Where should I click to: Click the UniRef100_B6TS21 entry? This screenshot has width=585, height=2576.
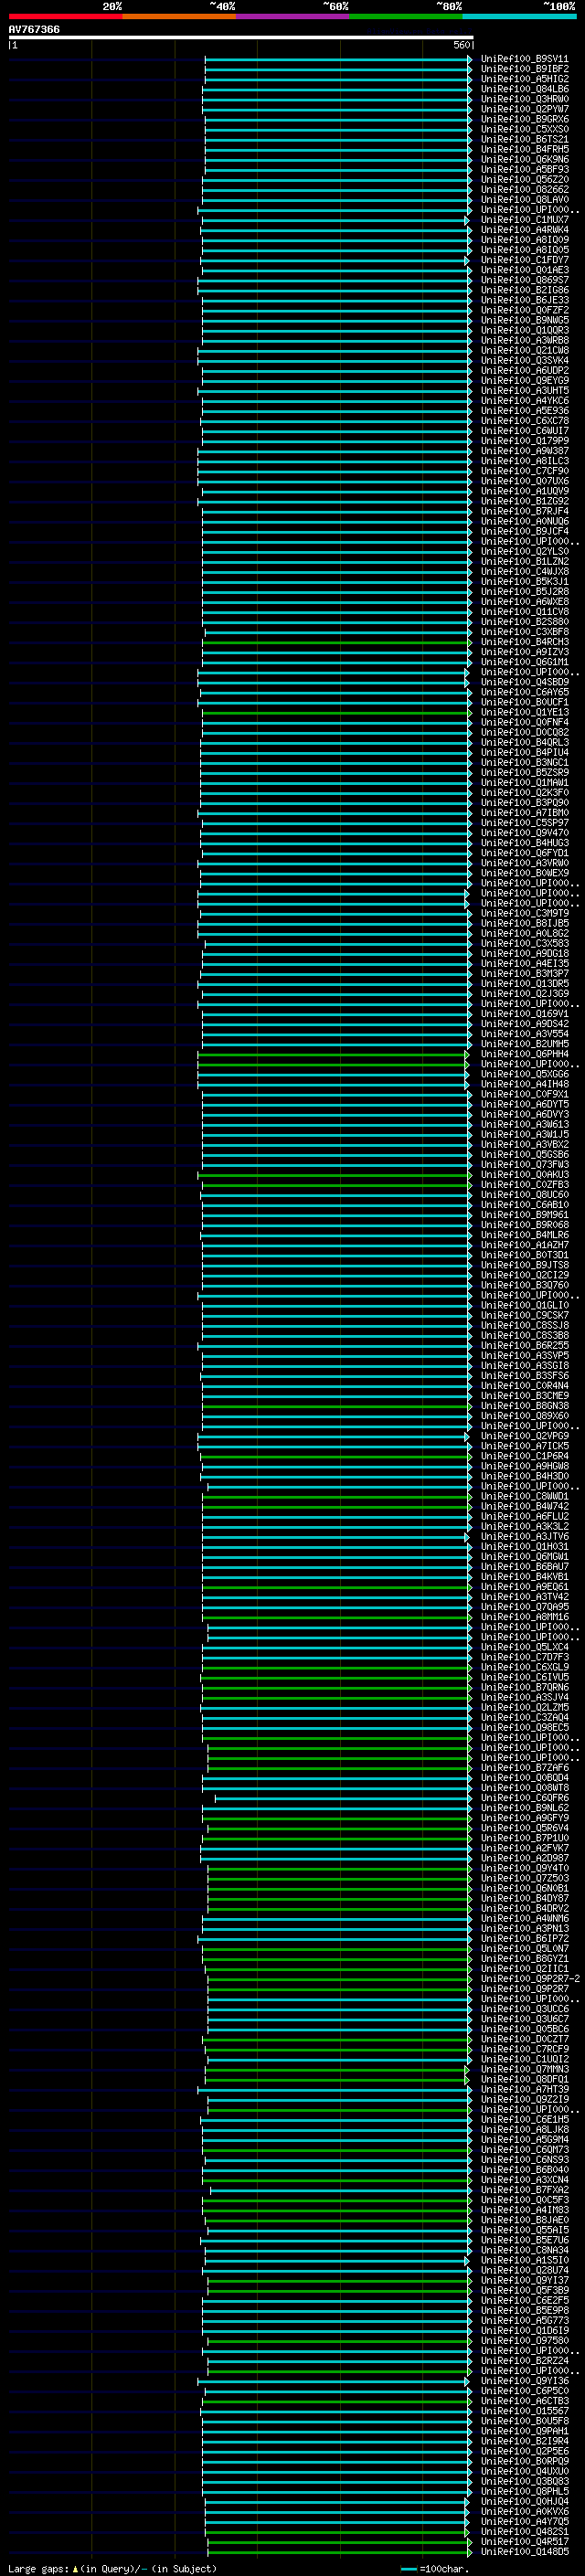click(525, 139)
